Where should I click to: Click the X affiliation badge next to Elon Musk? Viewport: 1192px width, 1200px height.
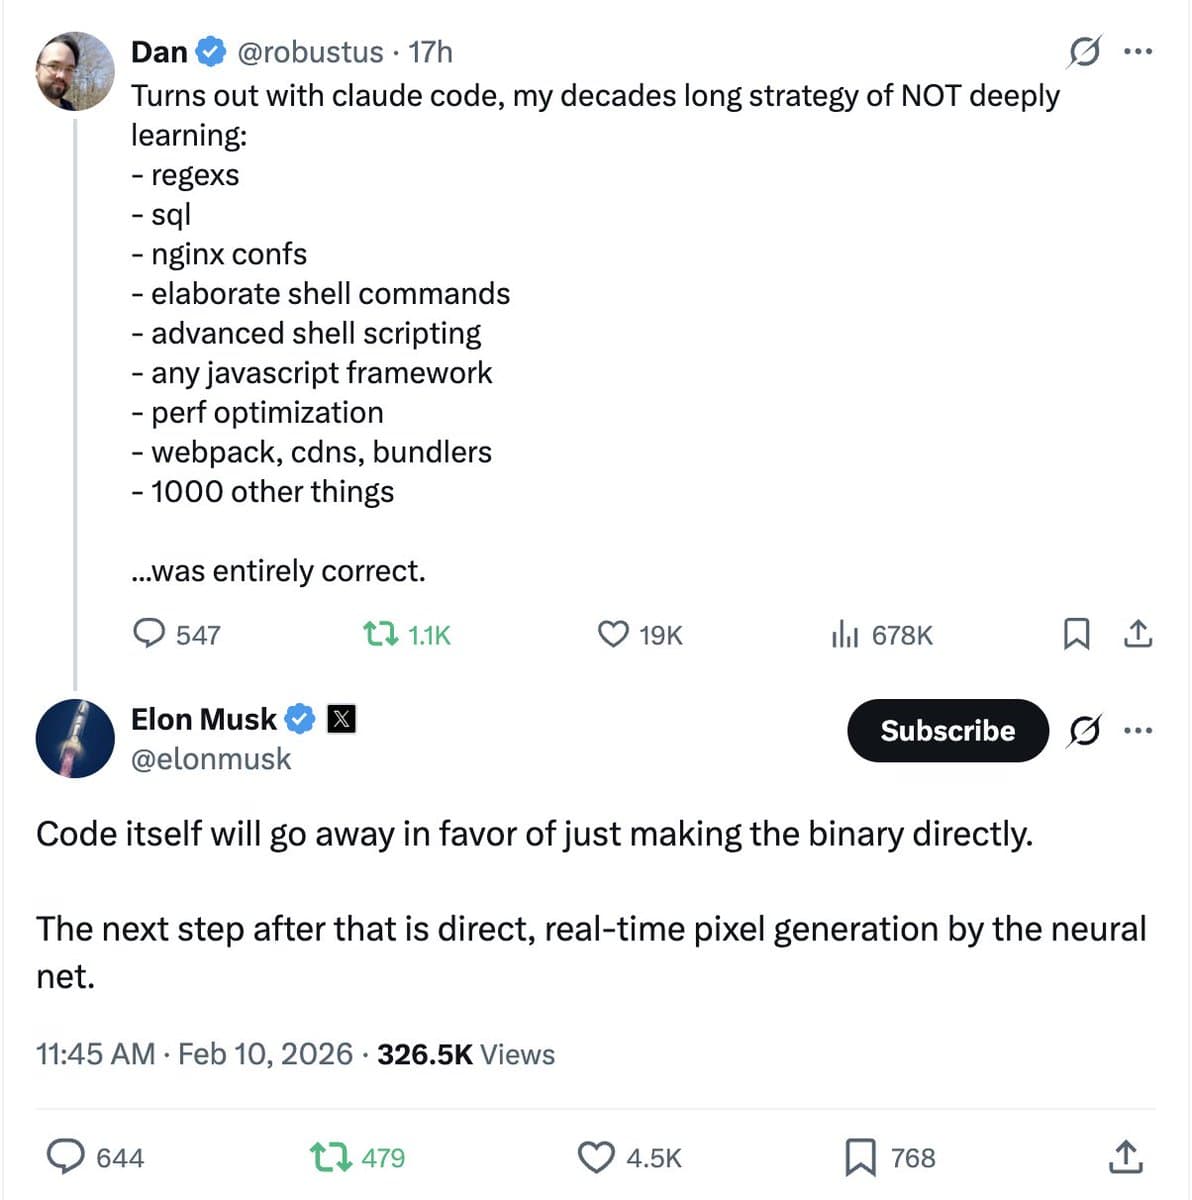[342, 719]
